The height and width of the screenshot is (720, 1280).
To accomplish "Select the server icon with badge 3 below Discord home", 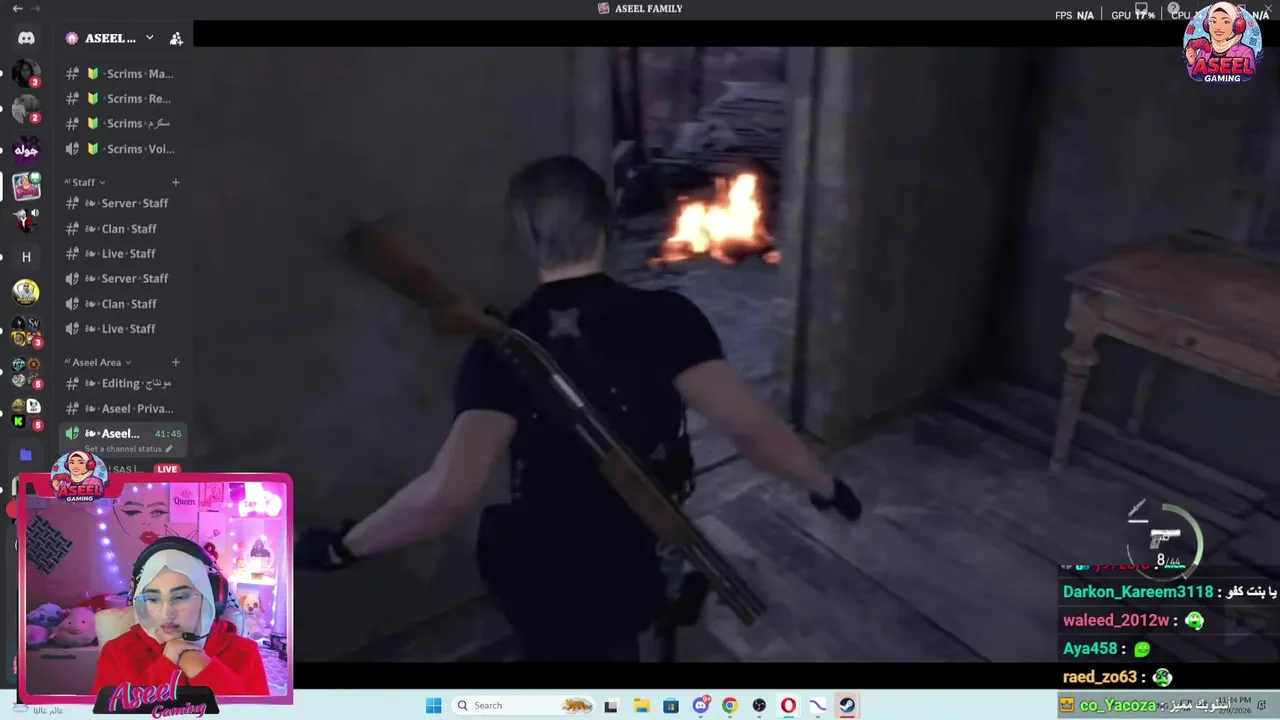I will tap(26, 73).
